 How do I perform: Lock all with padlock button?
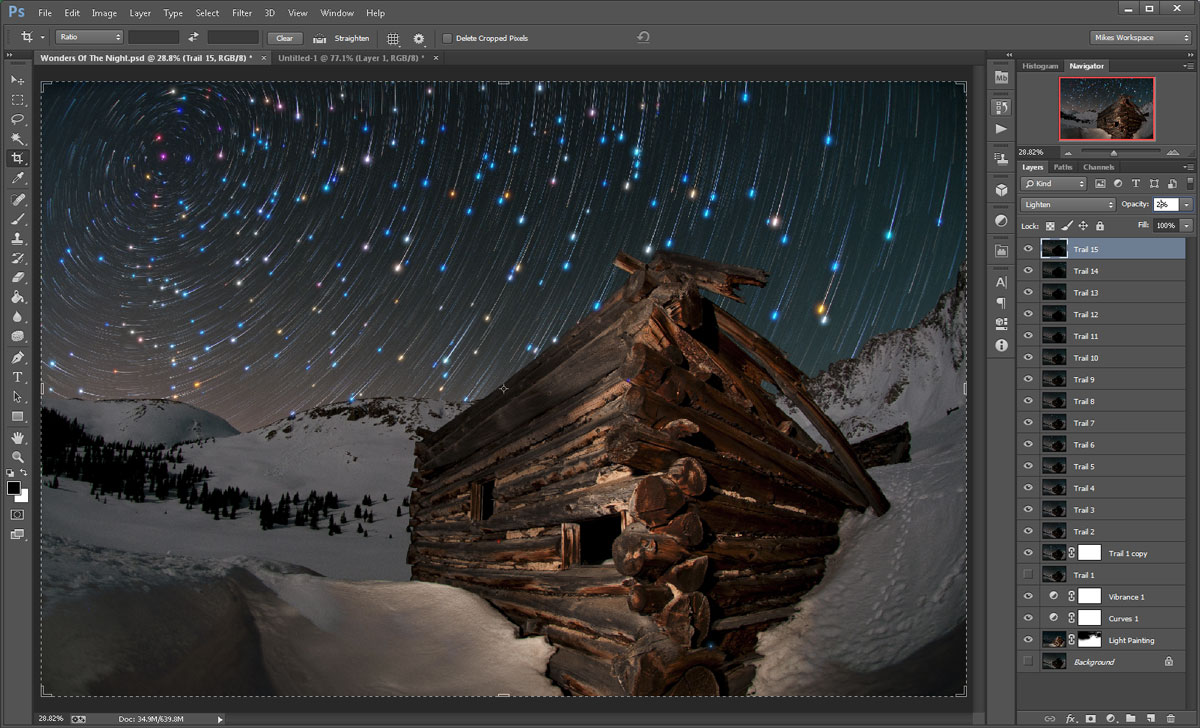tap(1102, 226)
